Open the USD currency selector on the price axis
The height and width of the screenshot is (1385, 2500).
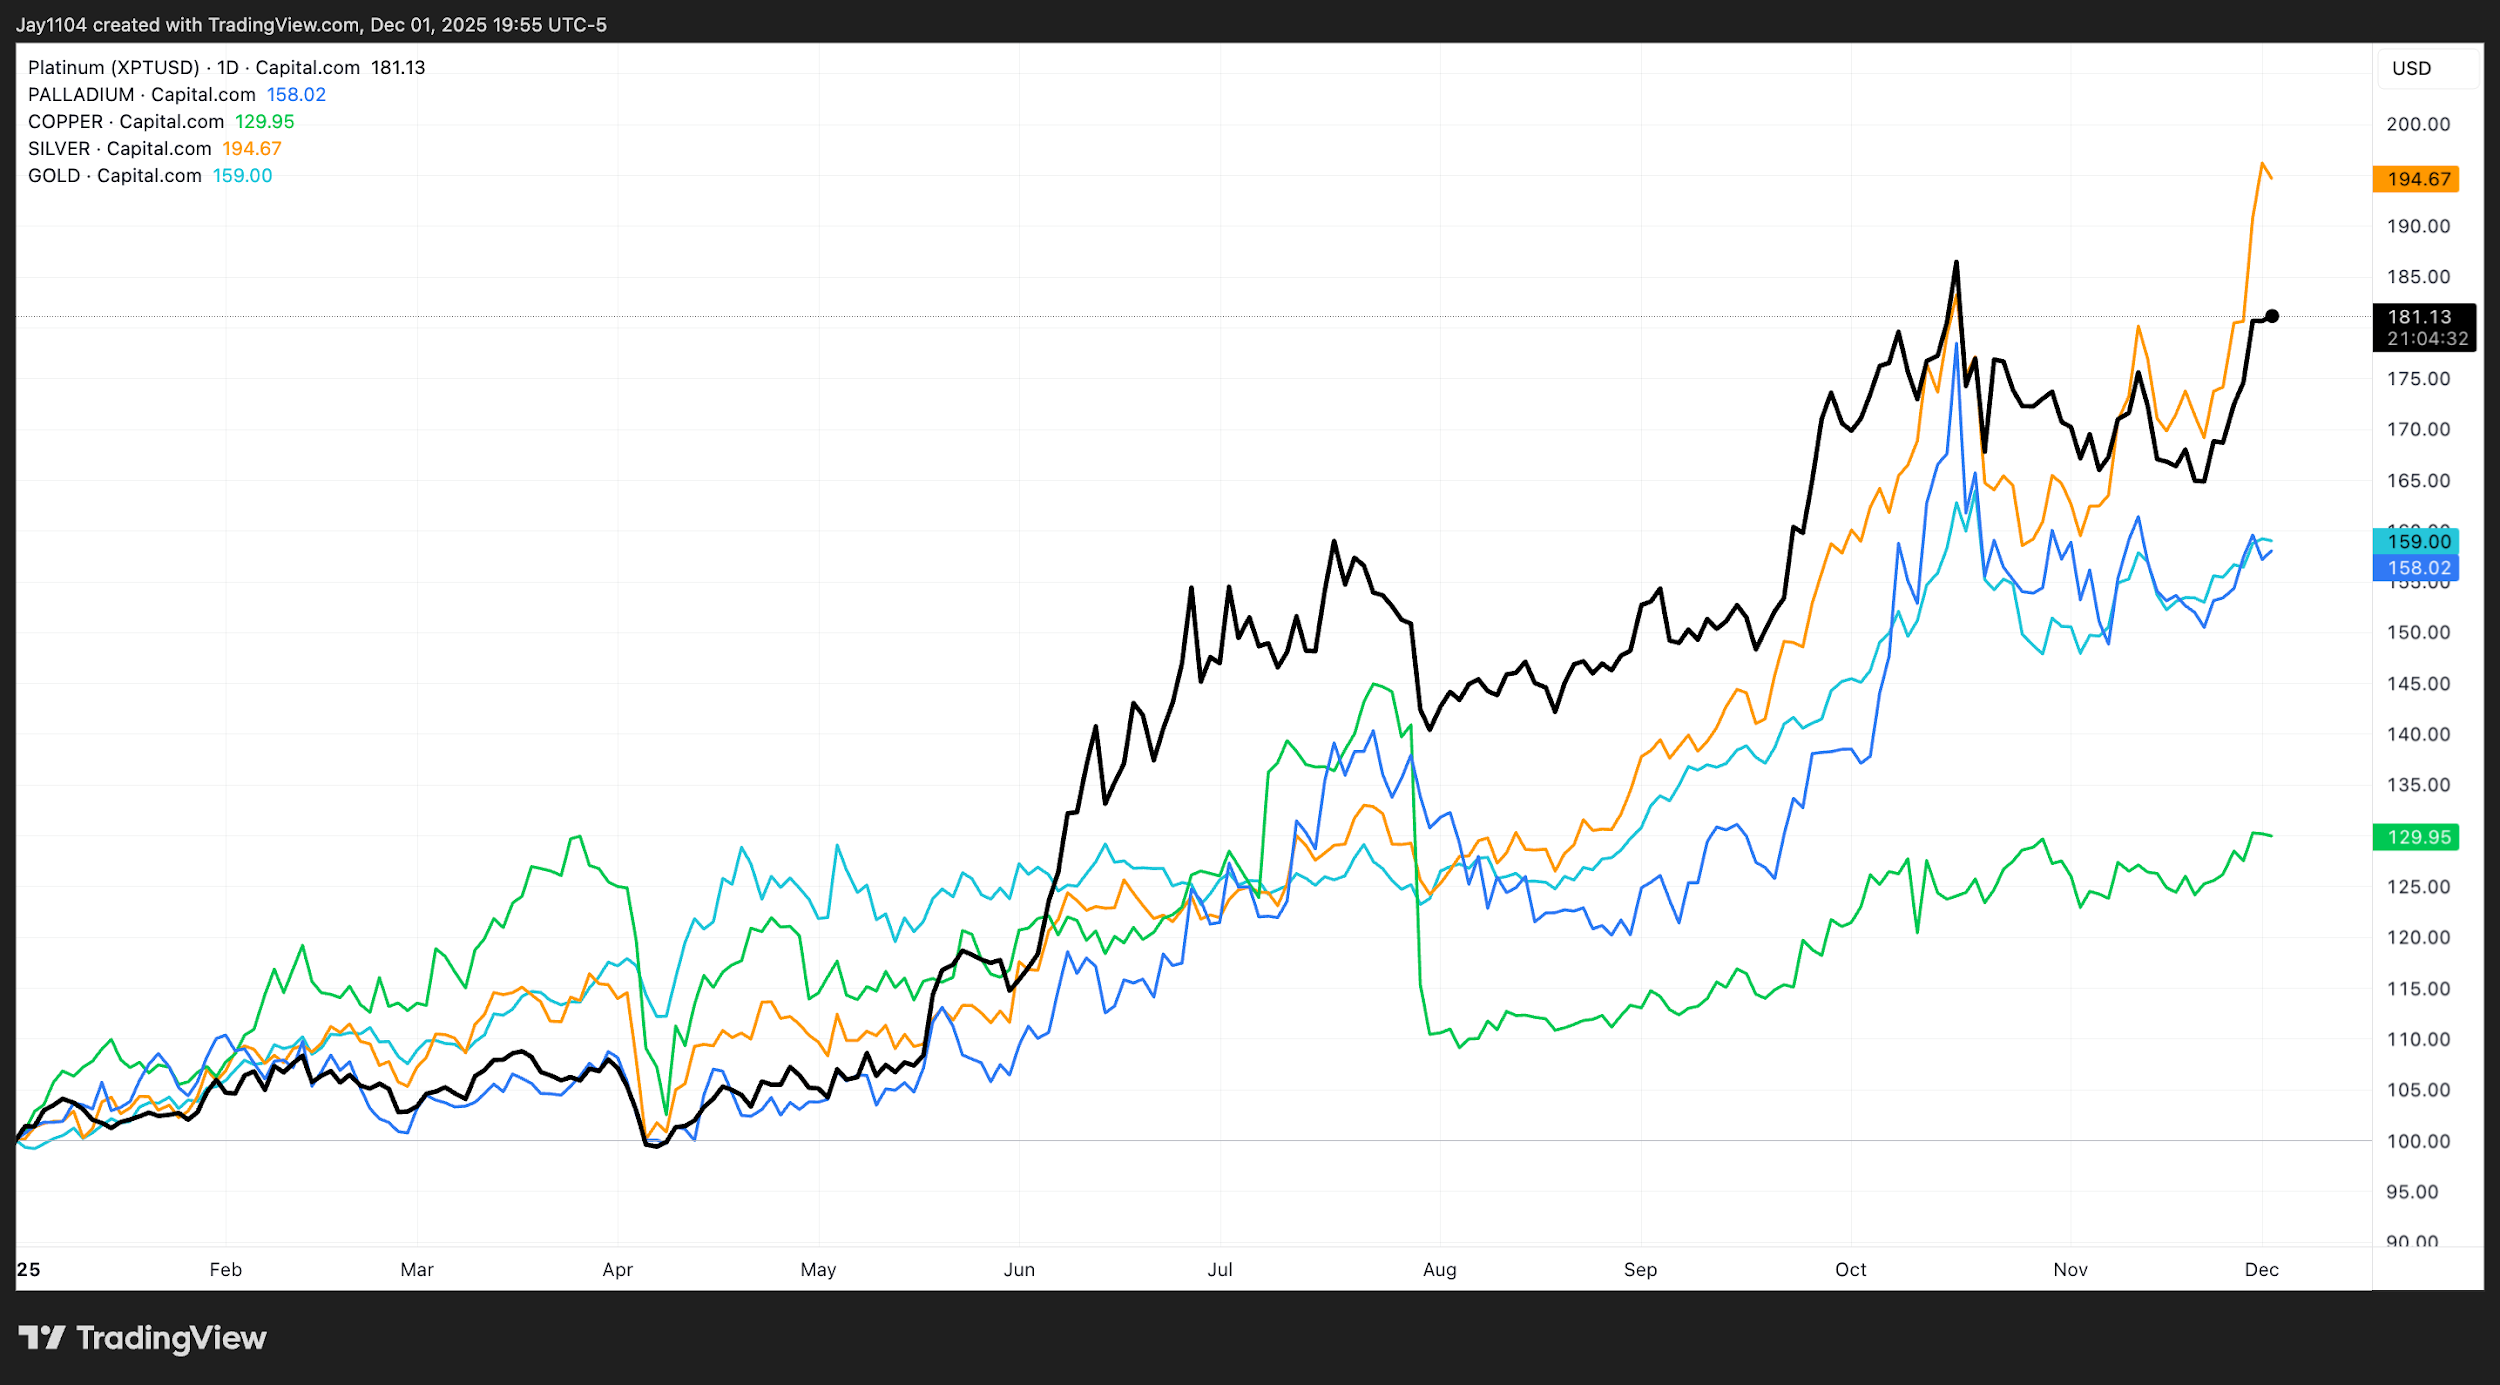[2410, 68]
